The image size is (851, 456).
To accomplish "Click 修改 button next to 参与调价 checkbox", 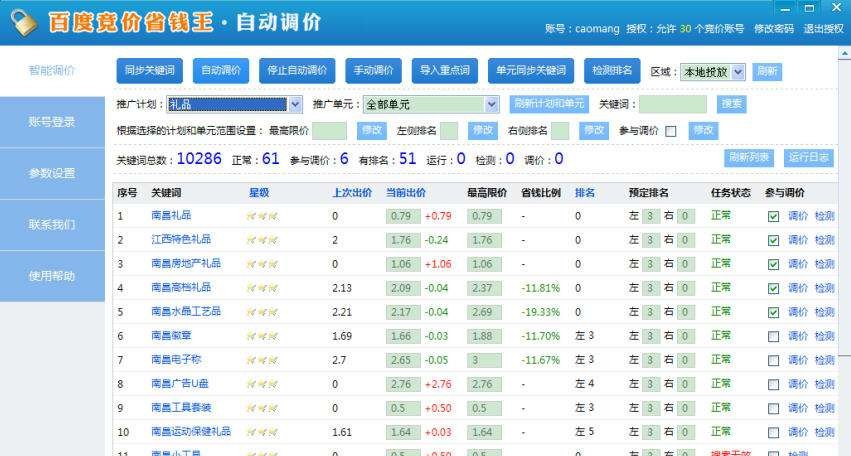I will (x=703, y=130).
